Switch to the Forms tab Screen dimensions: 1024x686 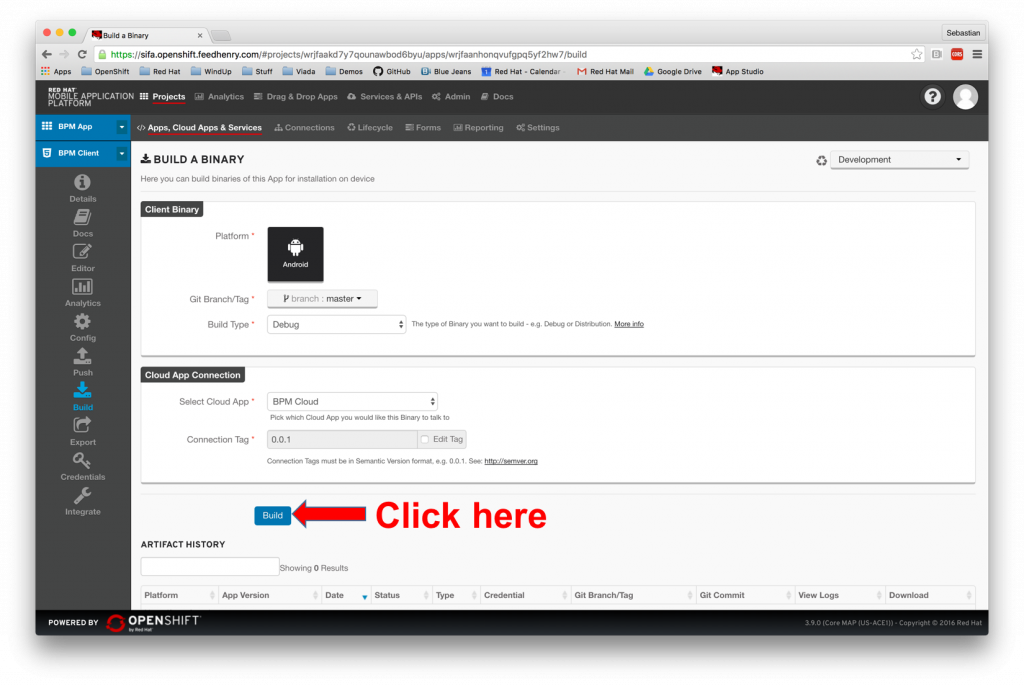[423, 127]
